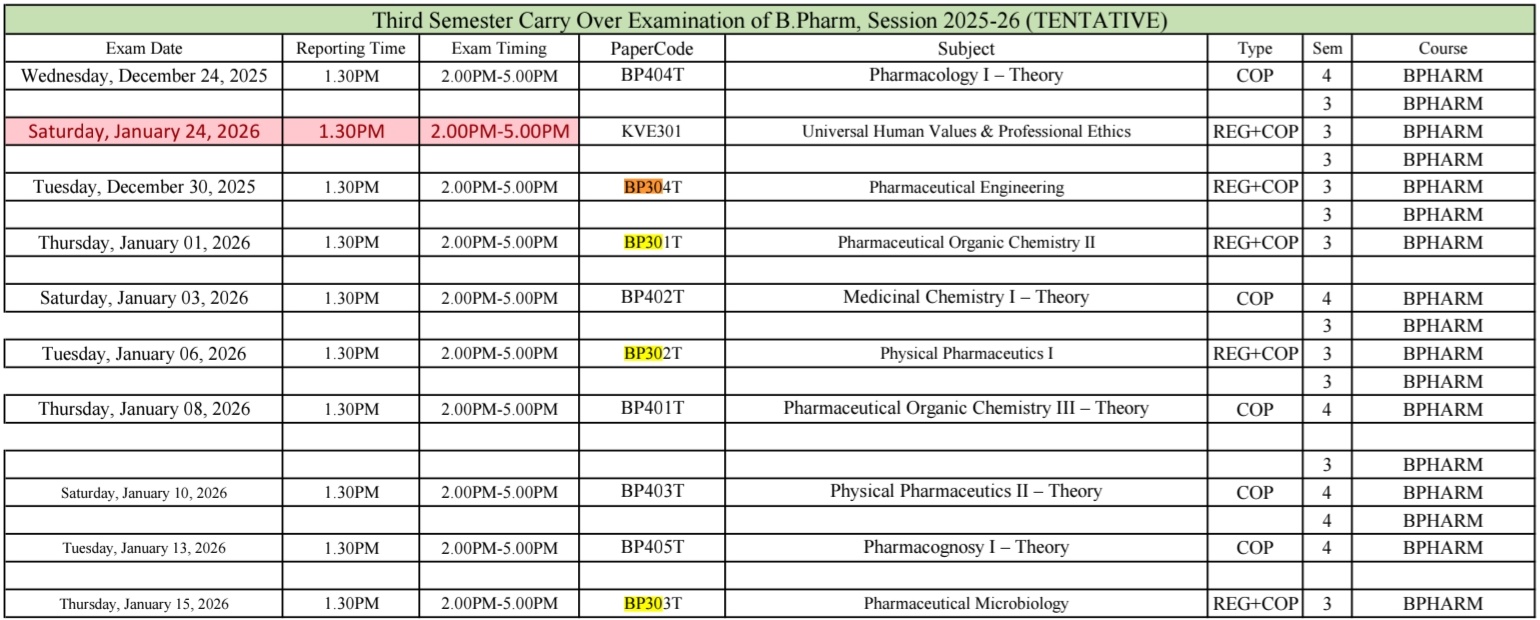Select the yellow highlighted BP301T paper code

652,242
